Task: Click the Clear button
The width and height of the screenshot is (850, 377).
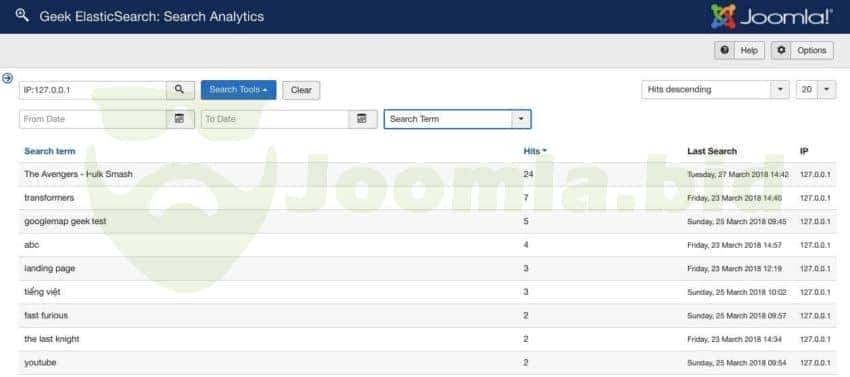Action: (301, 91)
